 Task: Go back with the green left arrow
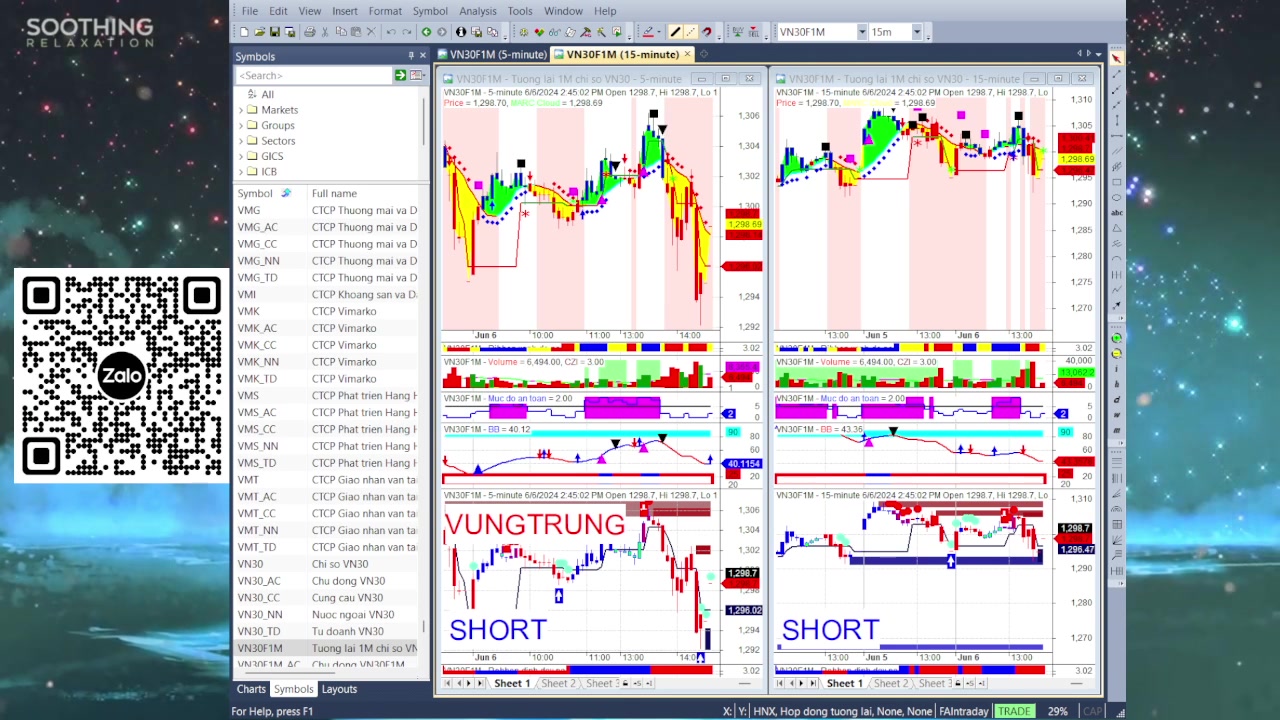[x=426, y=32]
